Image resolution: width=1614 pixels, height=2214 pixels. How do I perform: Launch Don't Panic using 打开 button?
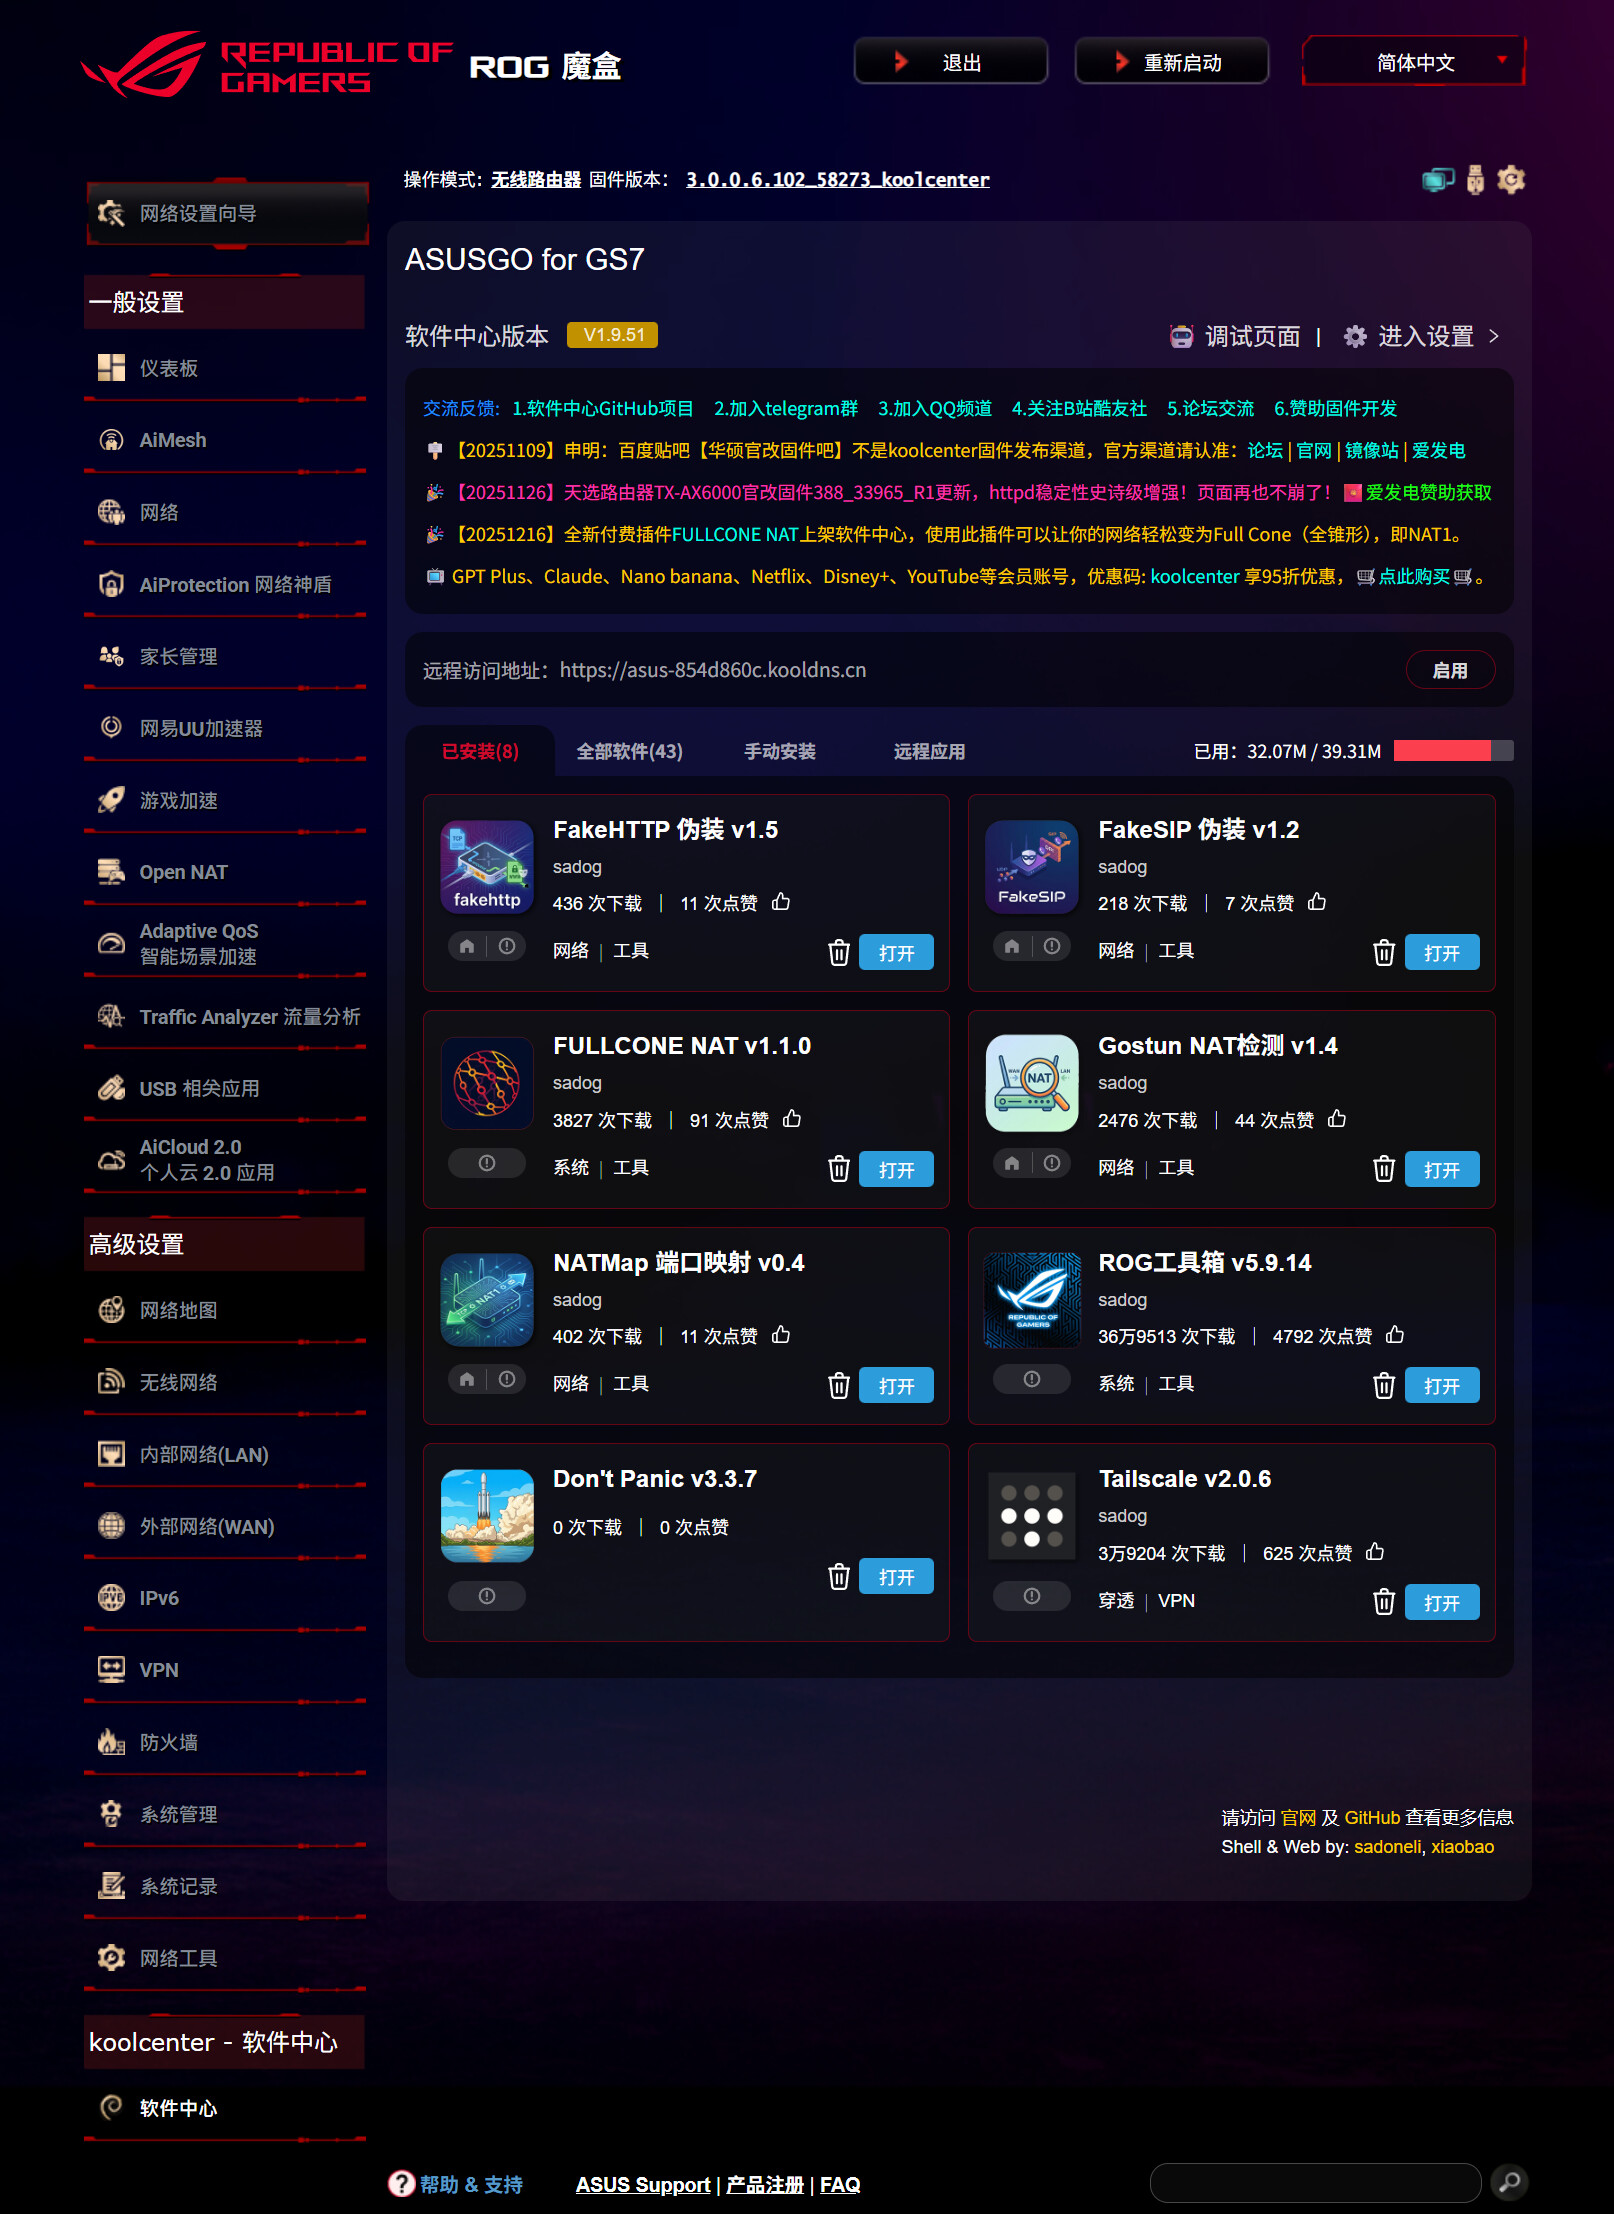point(896,1577)
